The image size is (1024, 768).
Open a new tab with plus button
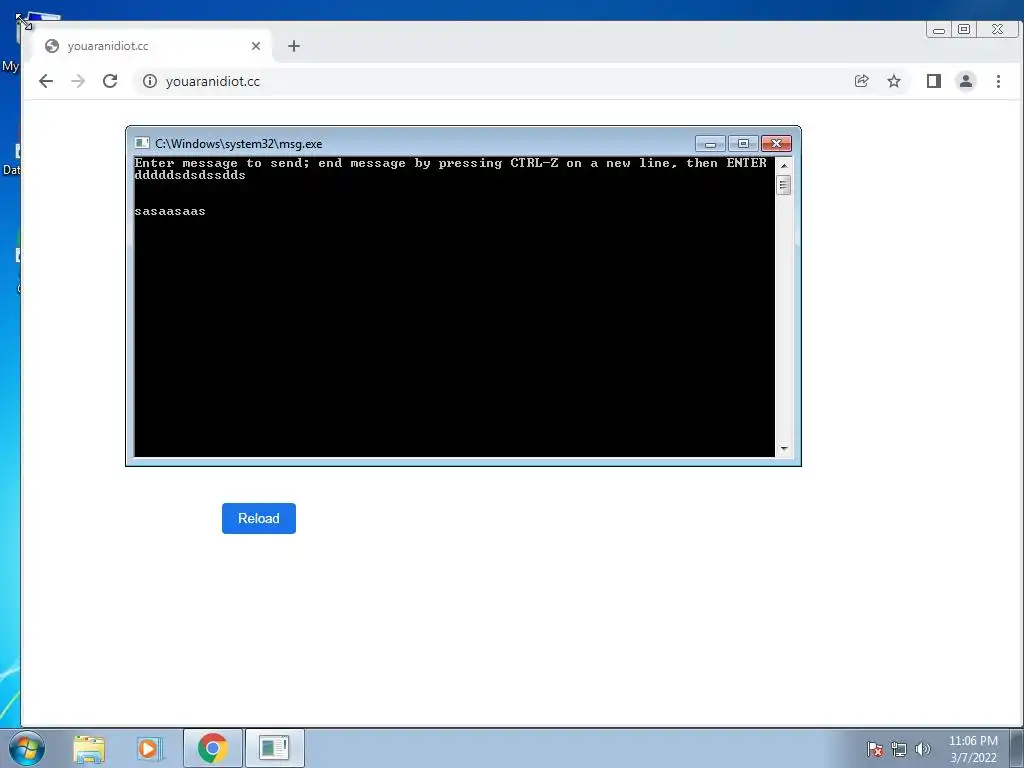pyautogui.click(x=294, y=46)
